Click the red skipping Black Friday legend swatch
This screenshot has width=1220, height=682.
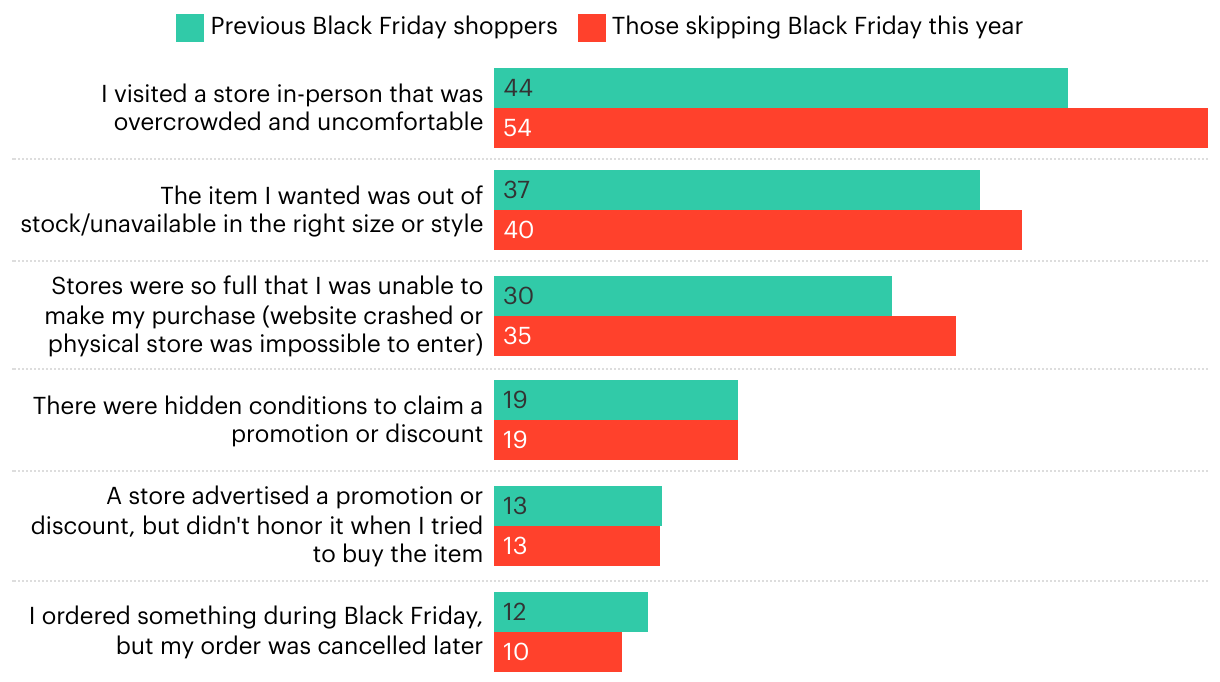pyautogui.click(x=592, y=27)
